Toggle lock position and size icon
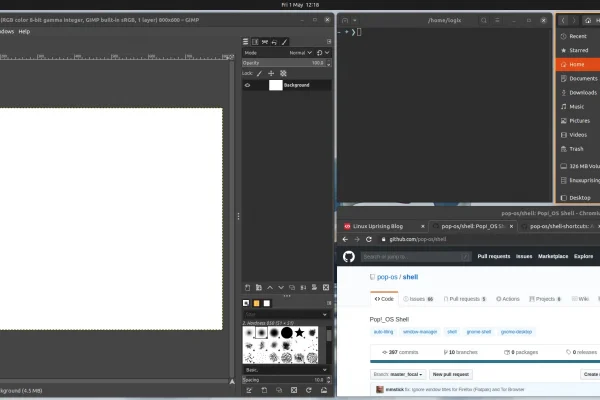Image resolution: width=600 pixels, height=400 pixels. pyautogui.click(x=271, y=73)
